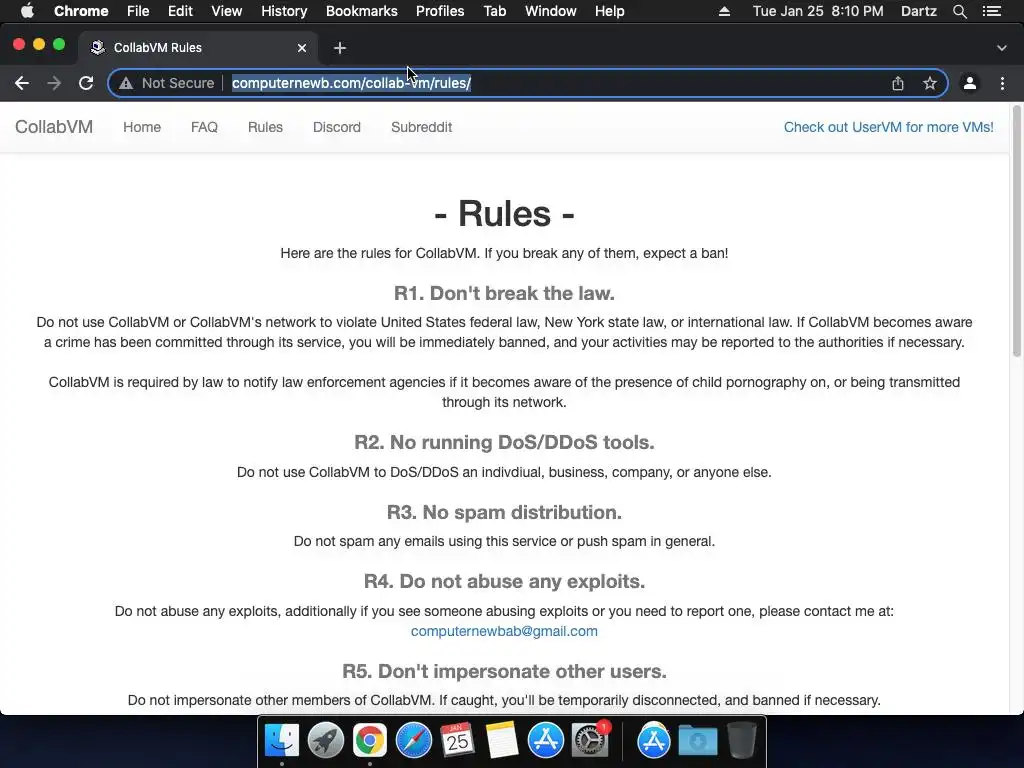
Task: Open the App Store icon beside Downloads
Action: [654, 741]
